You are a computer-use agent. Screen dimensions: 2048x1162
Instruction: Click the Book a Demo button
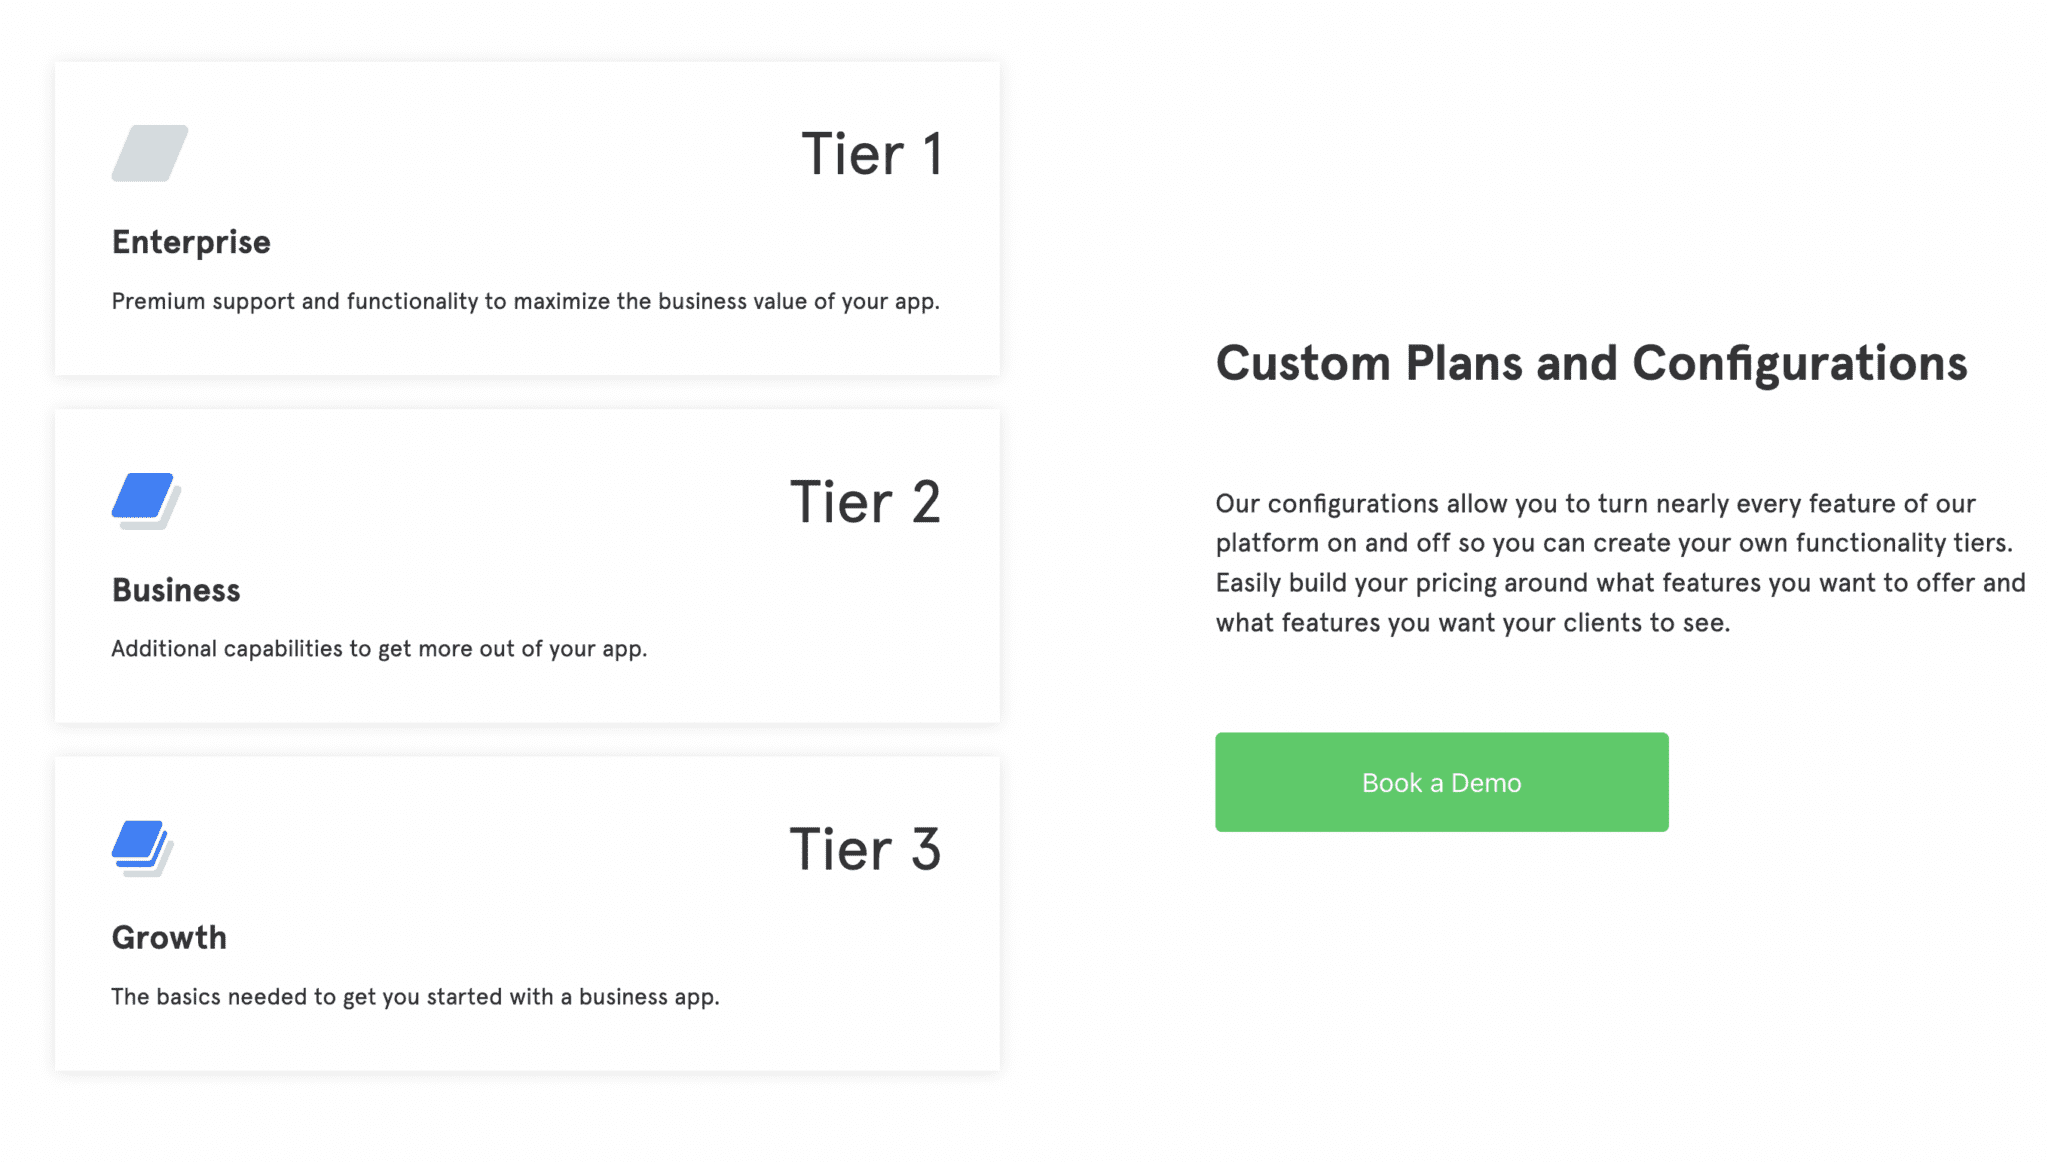click(1440, 781)
